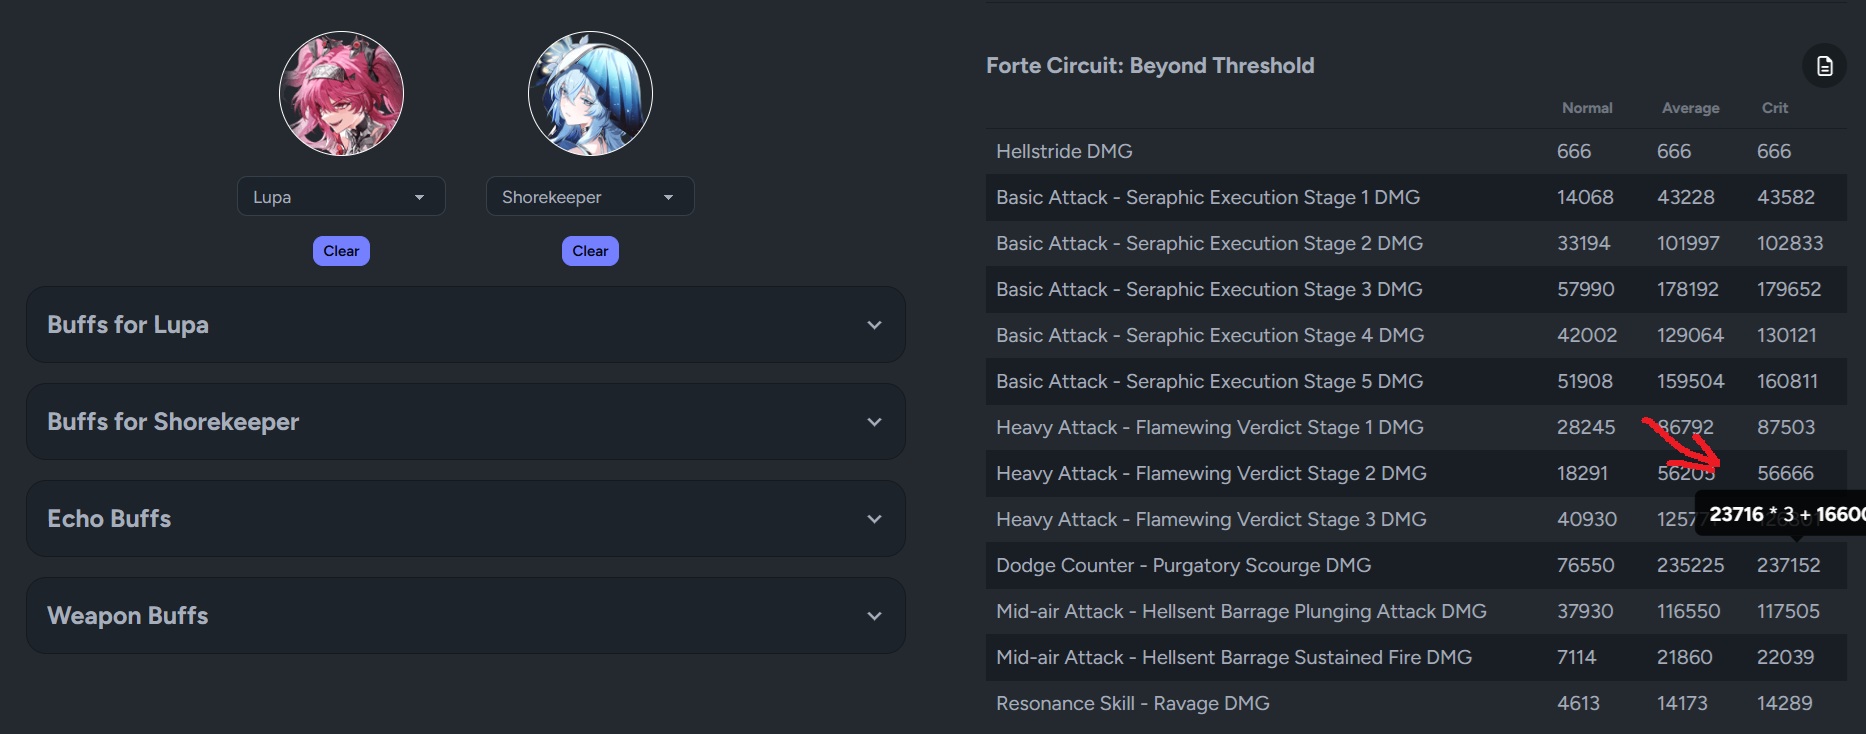The image size is (1866, 734).
Task: Select the Flamewing Verdict Stage 1 DMG label
Action: (1210, 427)
